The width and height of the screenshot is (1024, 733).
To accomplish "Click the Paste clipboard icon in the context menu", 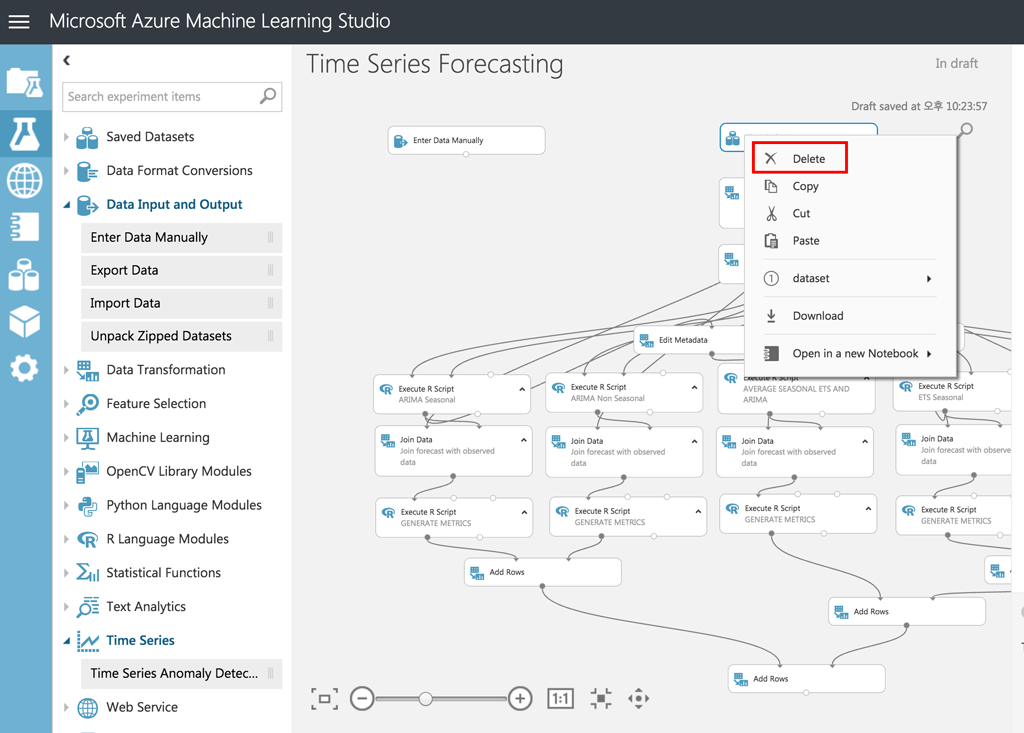I will (x=771, y=240).
